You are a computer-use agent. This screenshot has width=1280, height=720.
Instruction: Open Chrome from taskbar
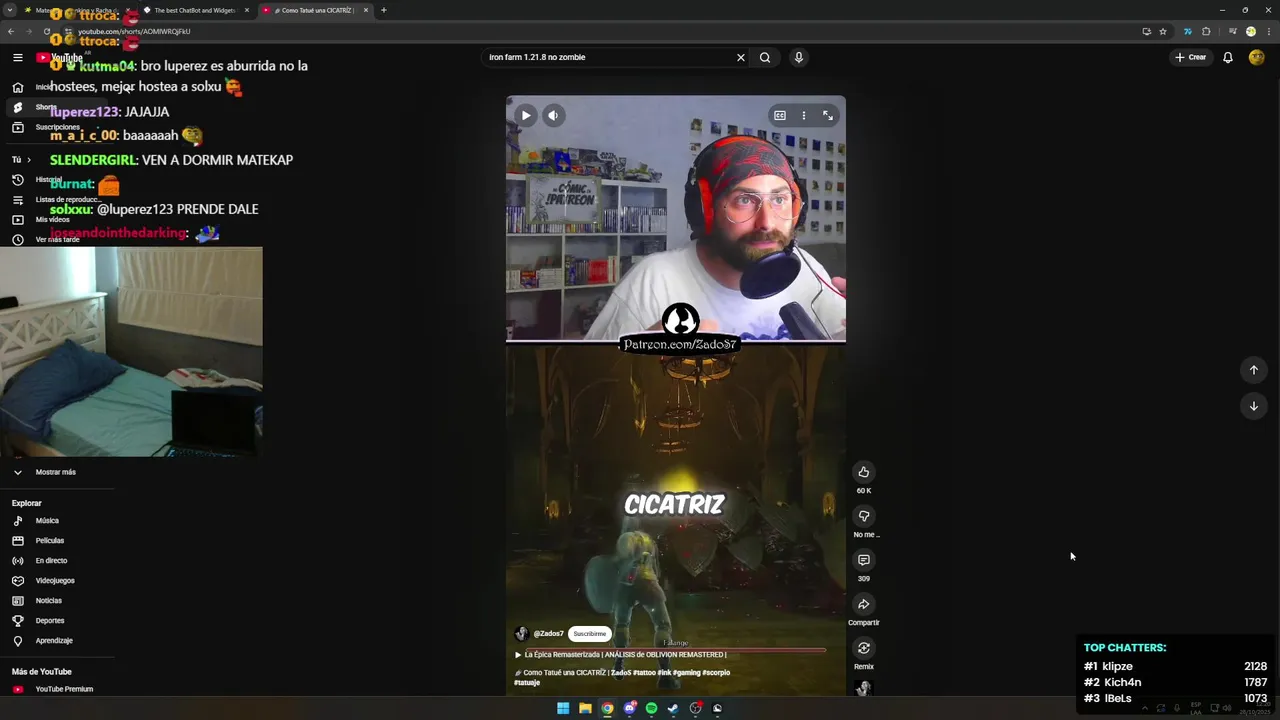(x=607, y=708)
